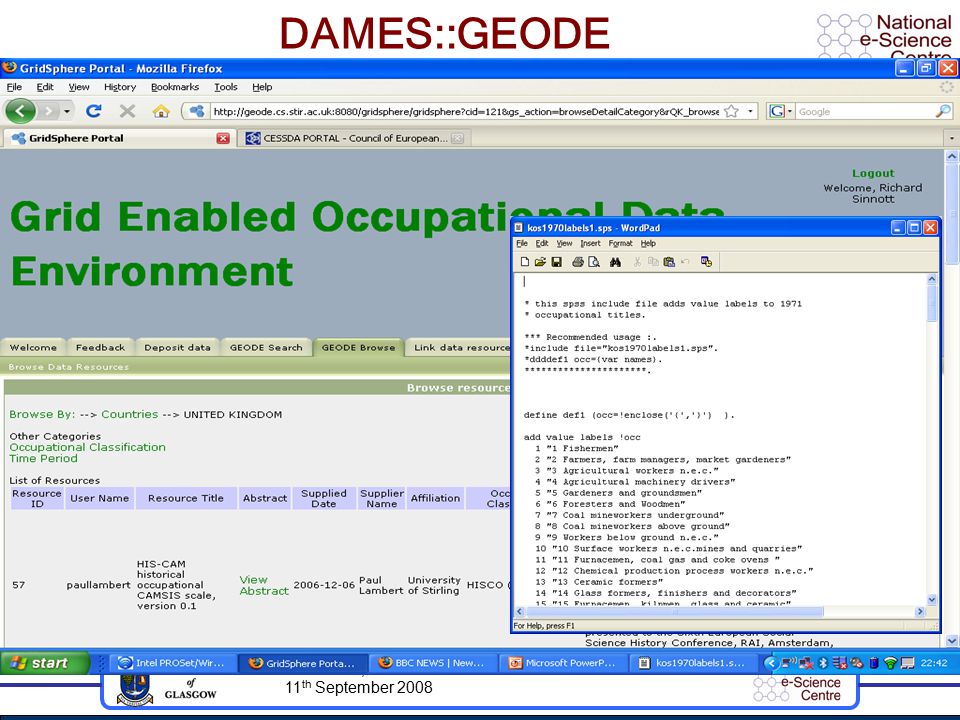Open the Deposit data tab
Image resolution: width=960 pixels, height=720 pixels.
click(x=178, y=347)
